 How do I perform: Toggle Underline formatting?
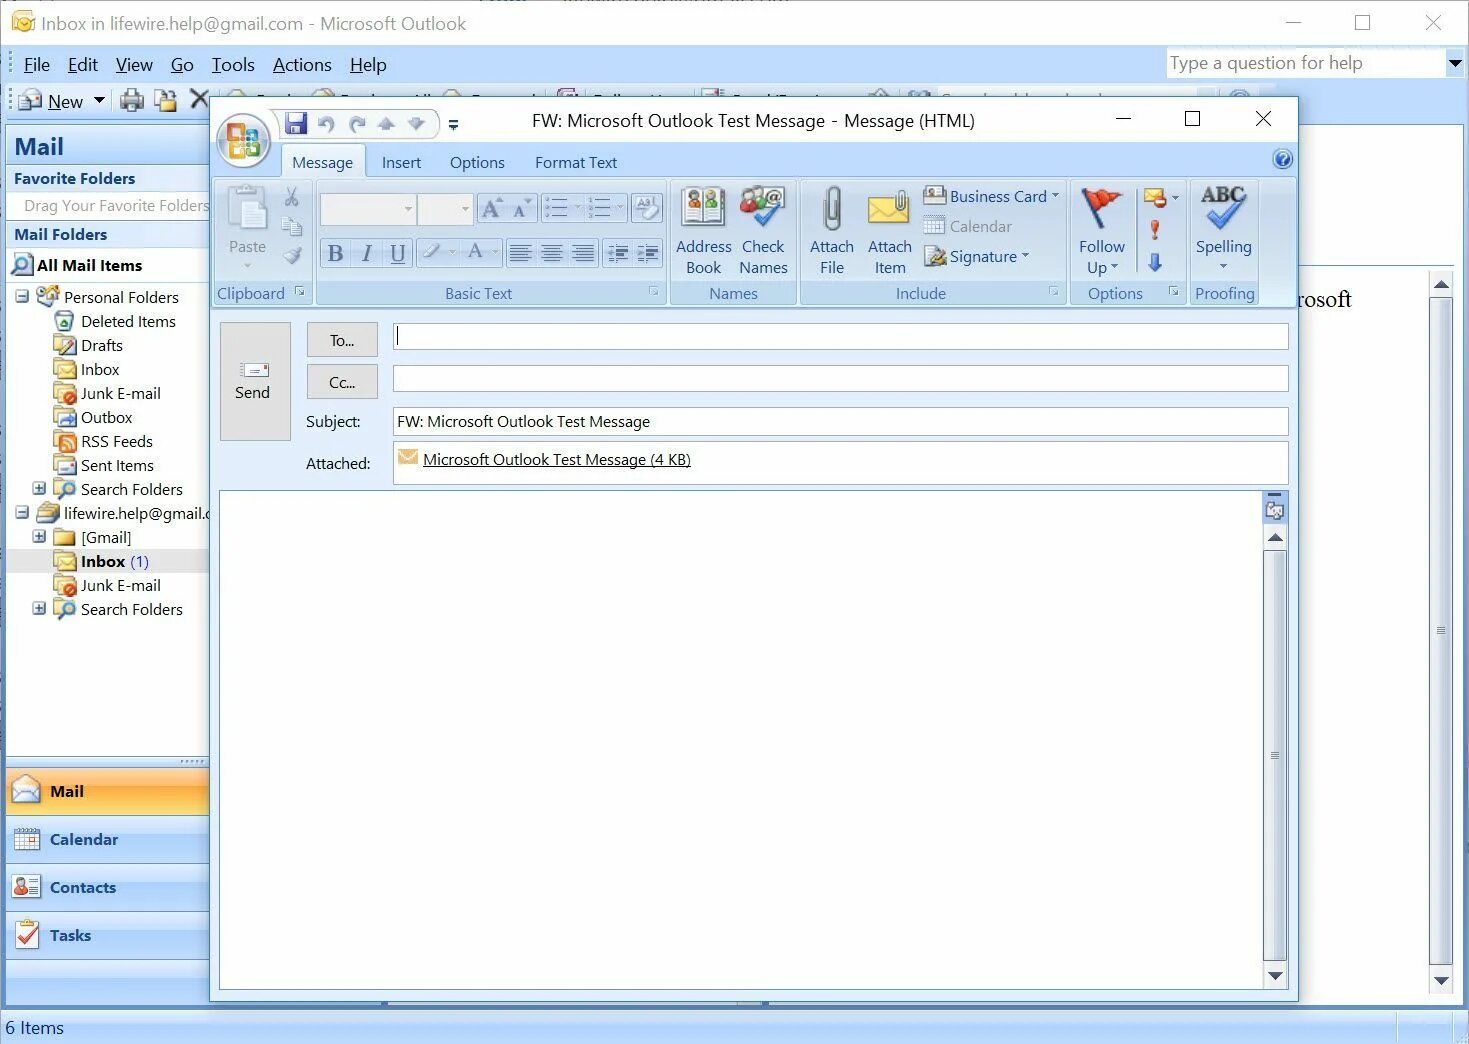[398, 253]
